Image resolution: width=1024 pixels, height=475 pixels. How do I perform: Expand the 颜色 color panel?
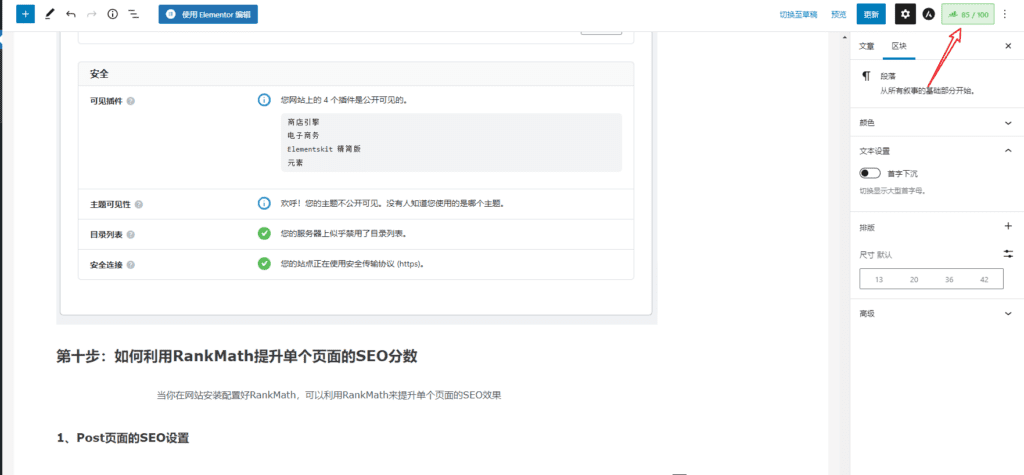click(936, 122)
